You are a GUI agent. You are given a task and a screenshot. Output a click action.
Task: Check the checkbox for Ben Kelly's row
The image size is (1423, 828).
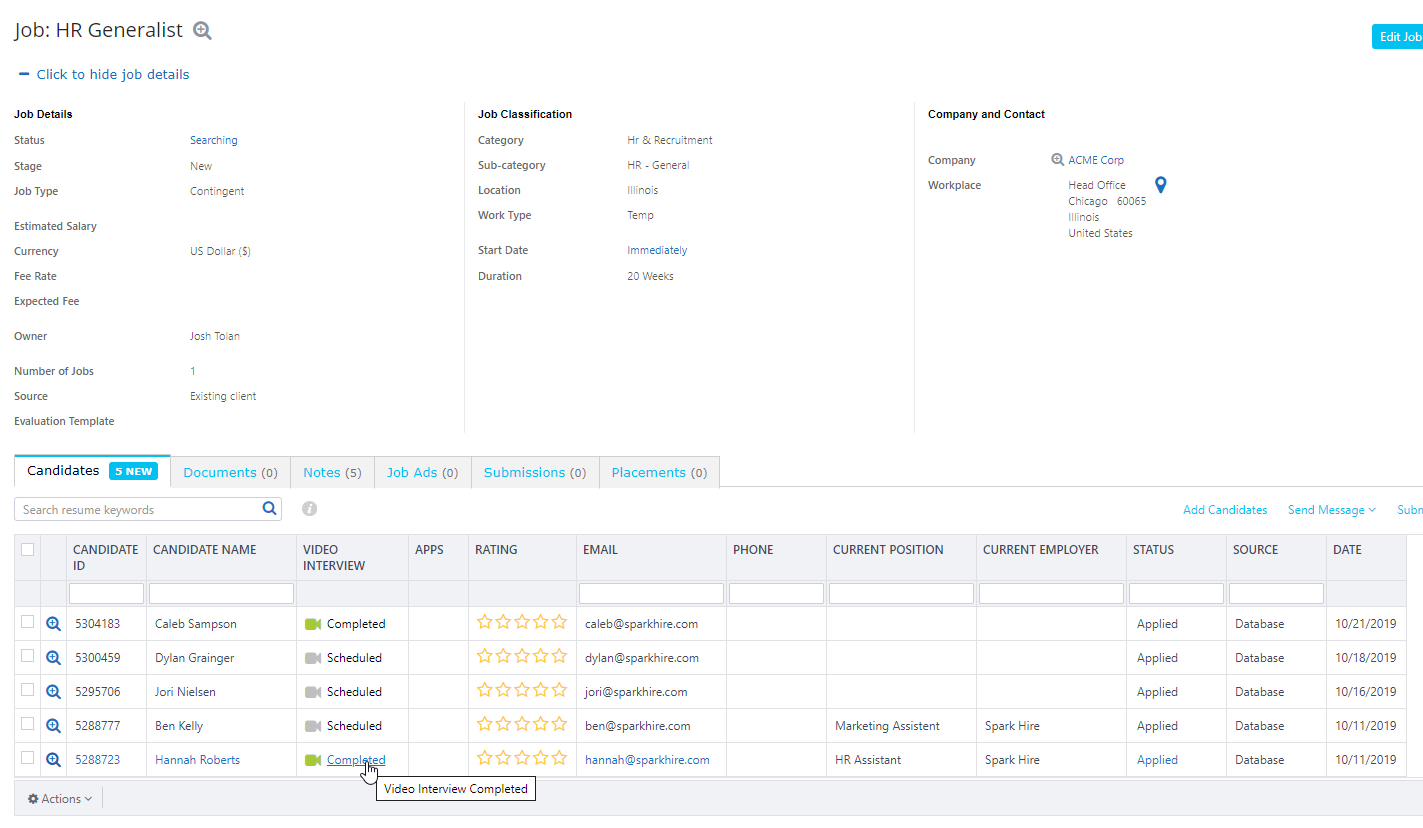[x=27, y=725]
